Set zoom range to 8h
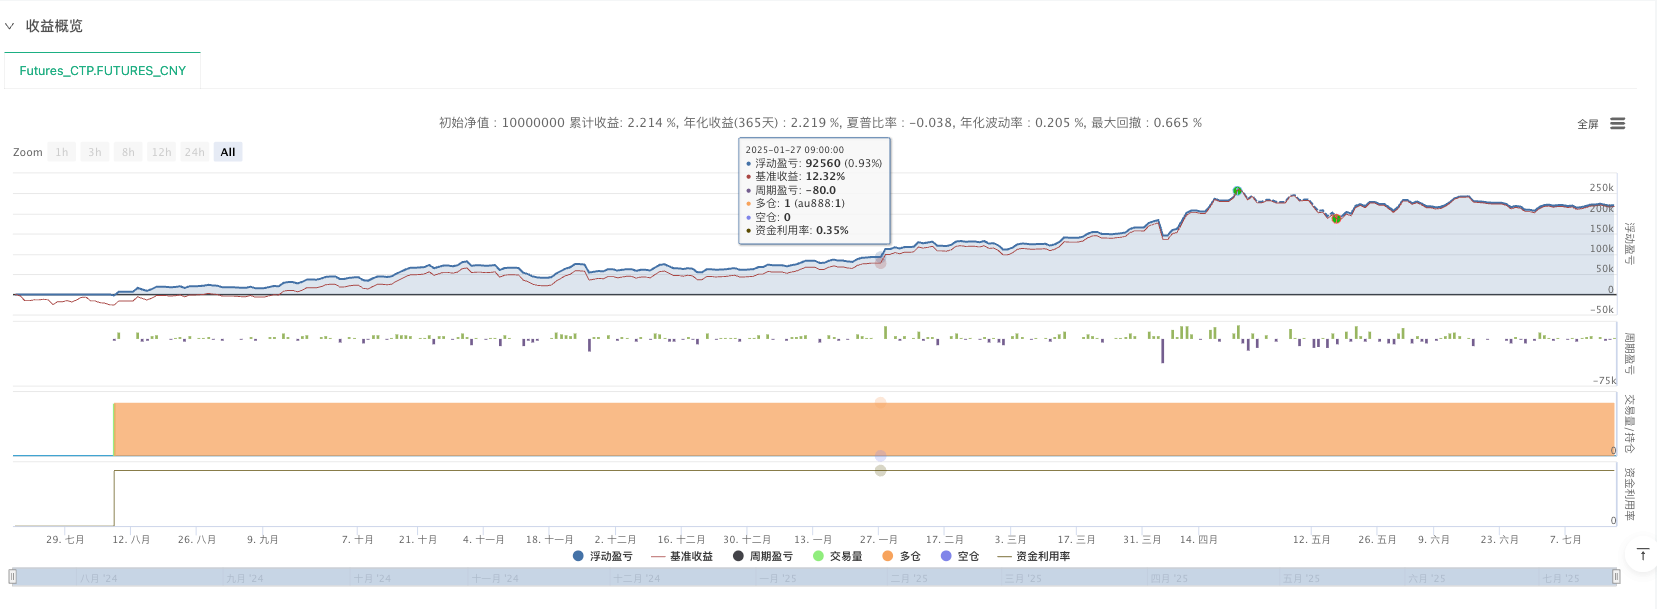Screen dimensions: 1657x609 click(x=128, y=152)
